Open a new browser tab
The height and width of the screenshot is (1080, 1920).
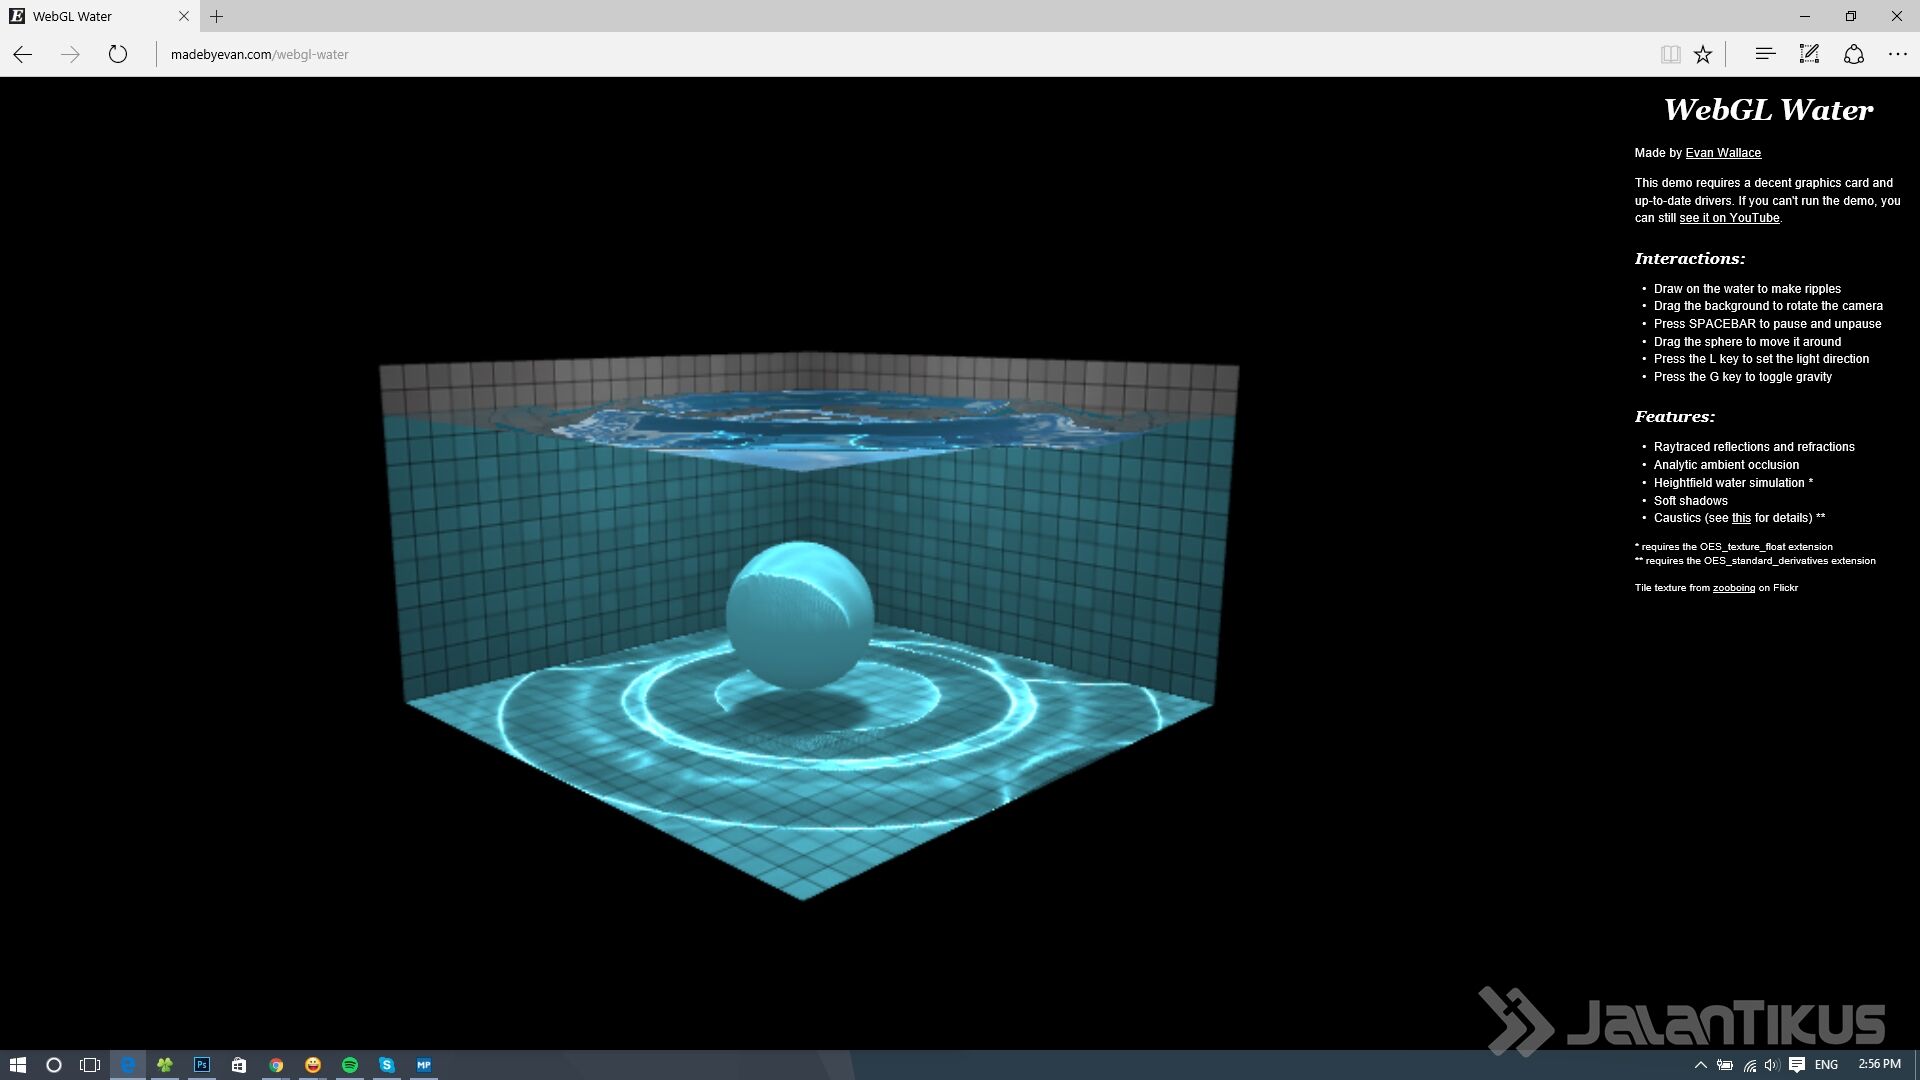tap(216, 16)
